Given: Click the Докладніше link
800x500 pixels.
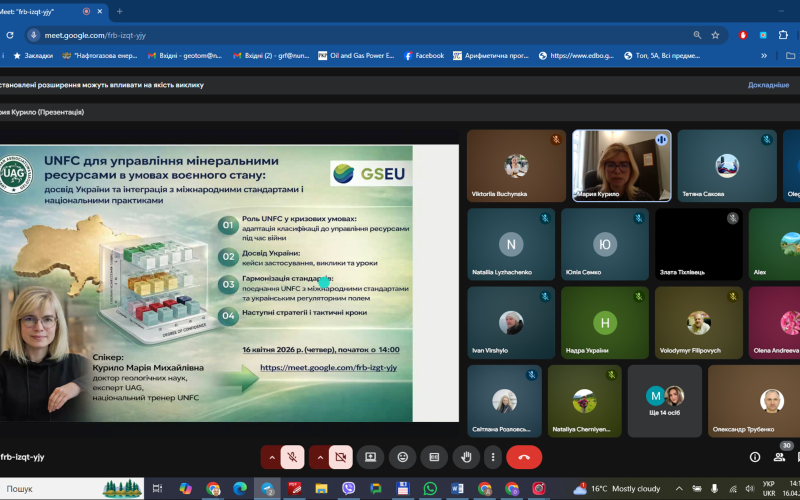Looking at the screenshot, I should point(768,85).
